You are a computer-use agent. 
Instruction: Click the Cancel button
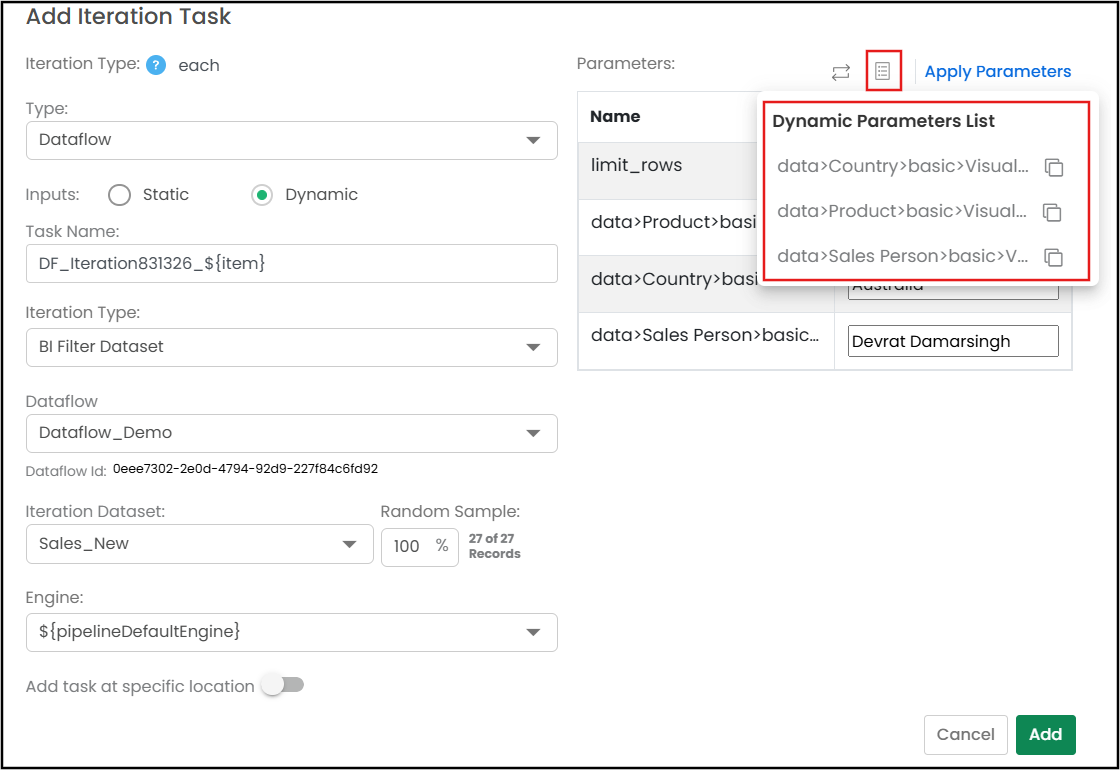tap(965, 734)
